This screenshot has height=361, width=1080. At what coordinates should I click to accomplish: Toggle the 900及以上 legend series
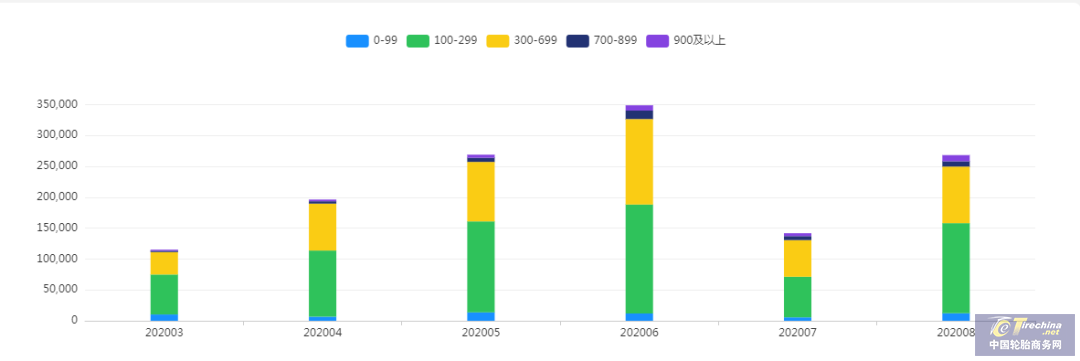click(686, 41)
